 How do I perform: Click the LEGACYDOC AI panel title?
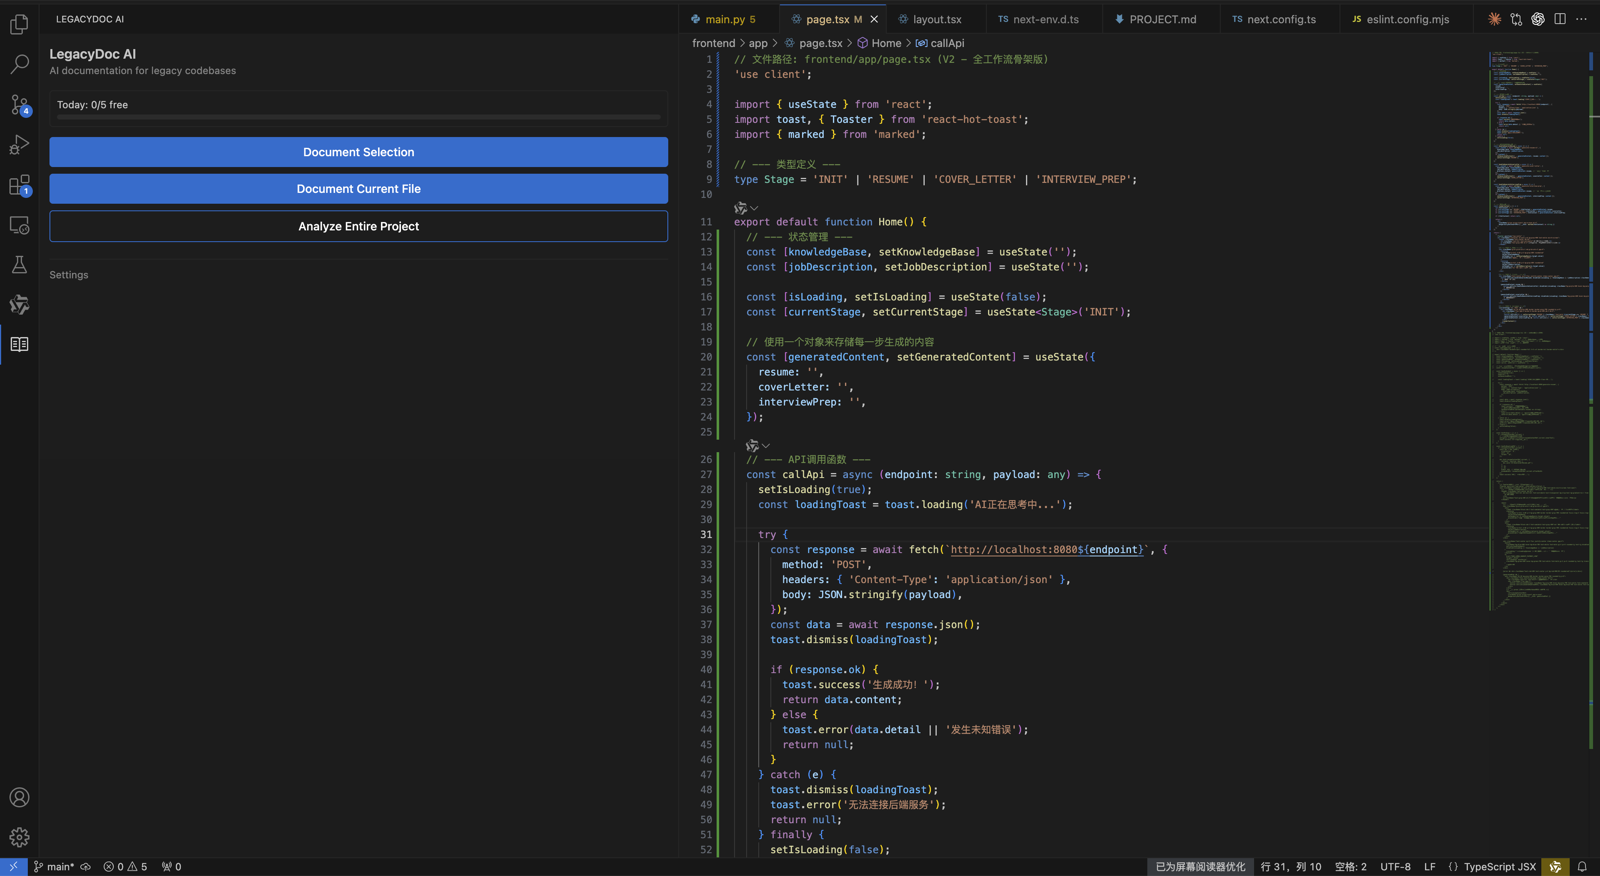90,19
